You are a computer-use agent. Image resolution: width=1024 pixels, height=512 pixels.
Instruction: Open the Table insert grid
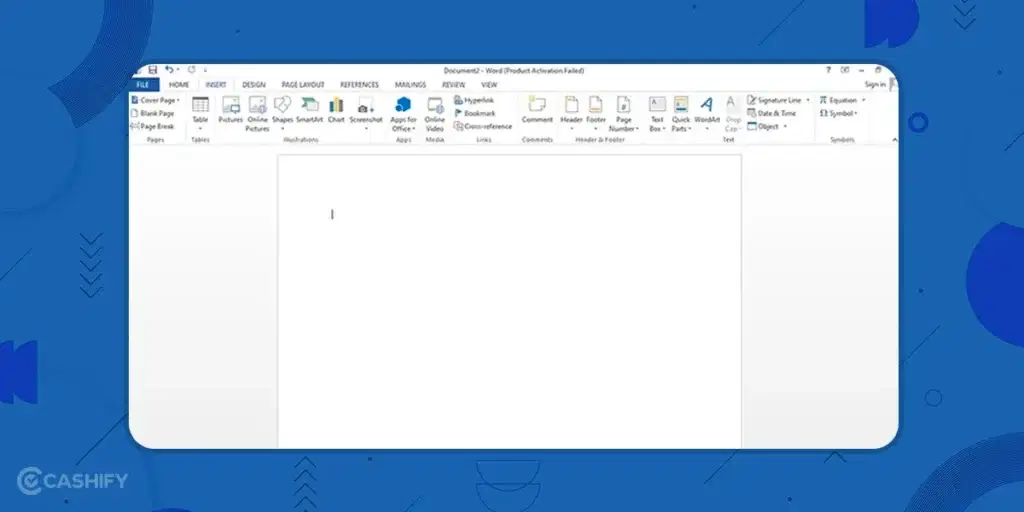[200, 114]
